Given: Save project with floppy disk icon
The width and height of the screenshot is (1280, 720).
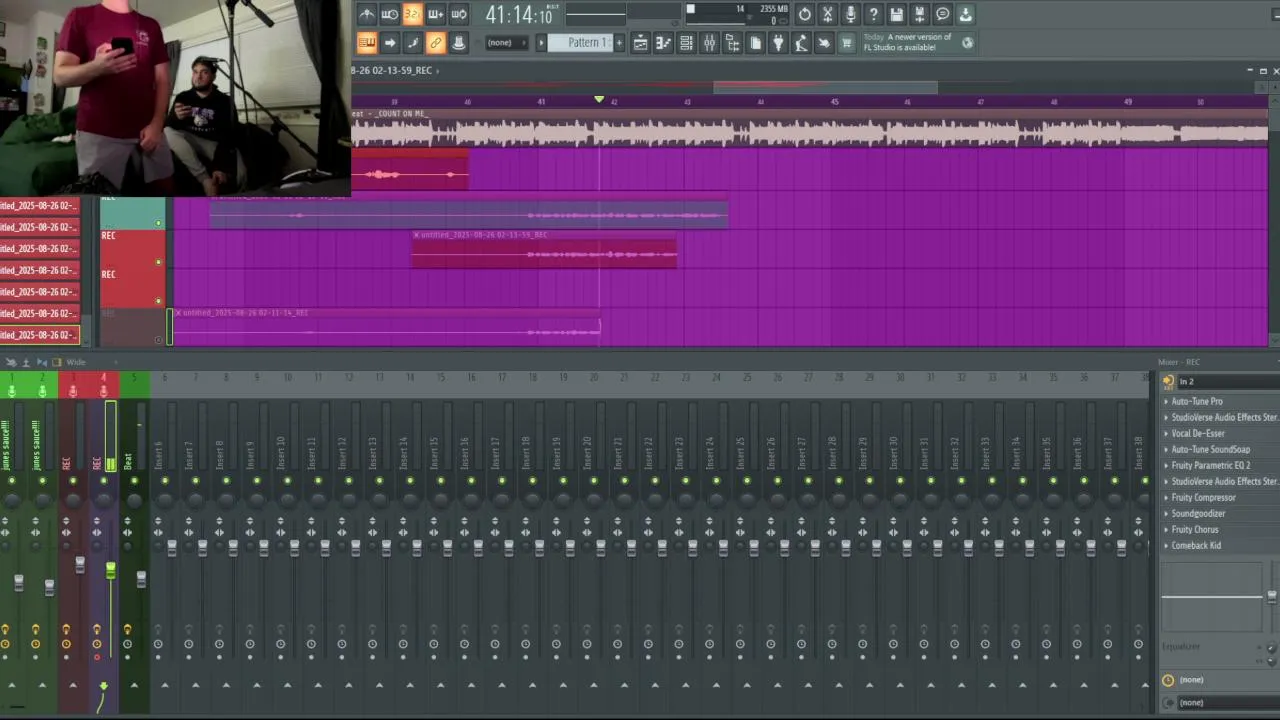Looking at the screenshot, I should [x=897, y=14].
